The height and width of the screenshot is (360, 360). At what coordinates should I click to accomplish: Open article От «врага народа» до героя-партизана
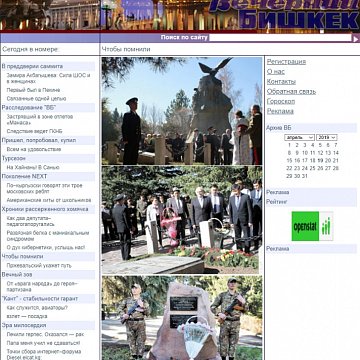tap(42, 286)
